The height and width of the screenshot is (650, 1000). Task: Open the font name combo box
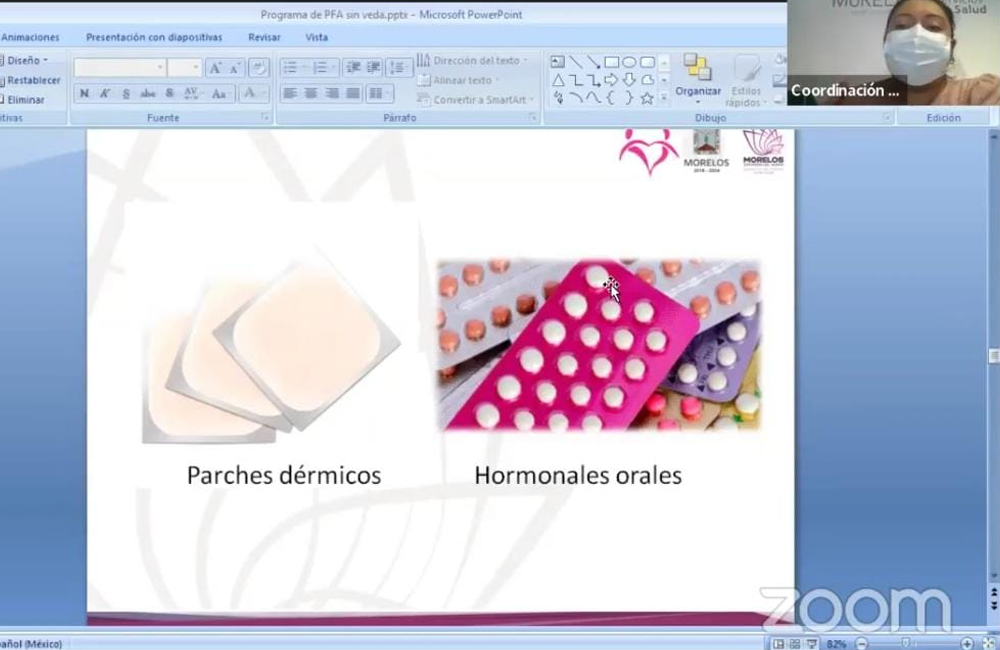click(x=119, y=68)
